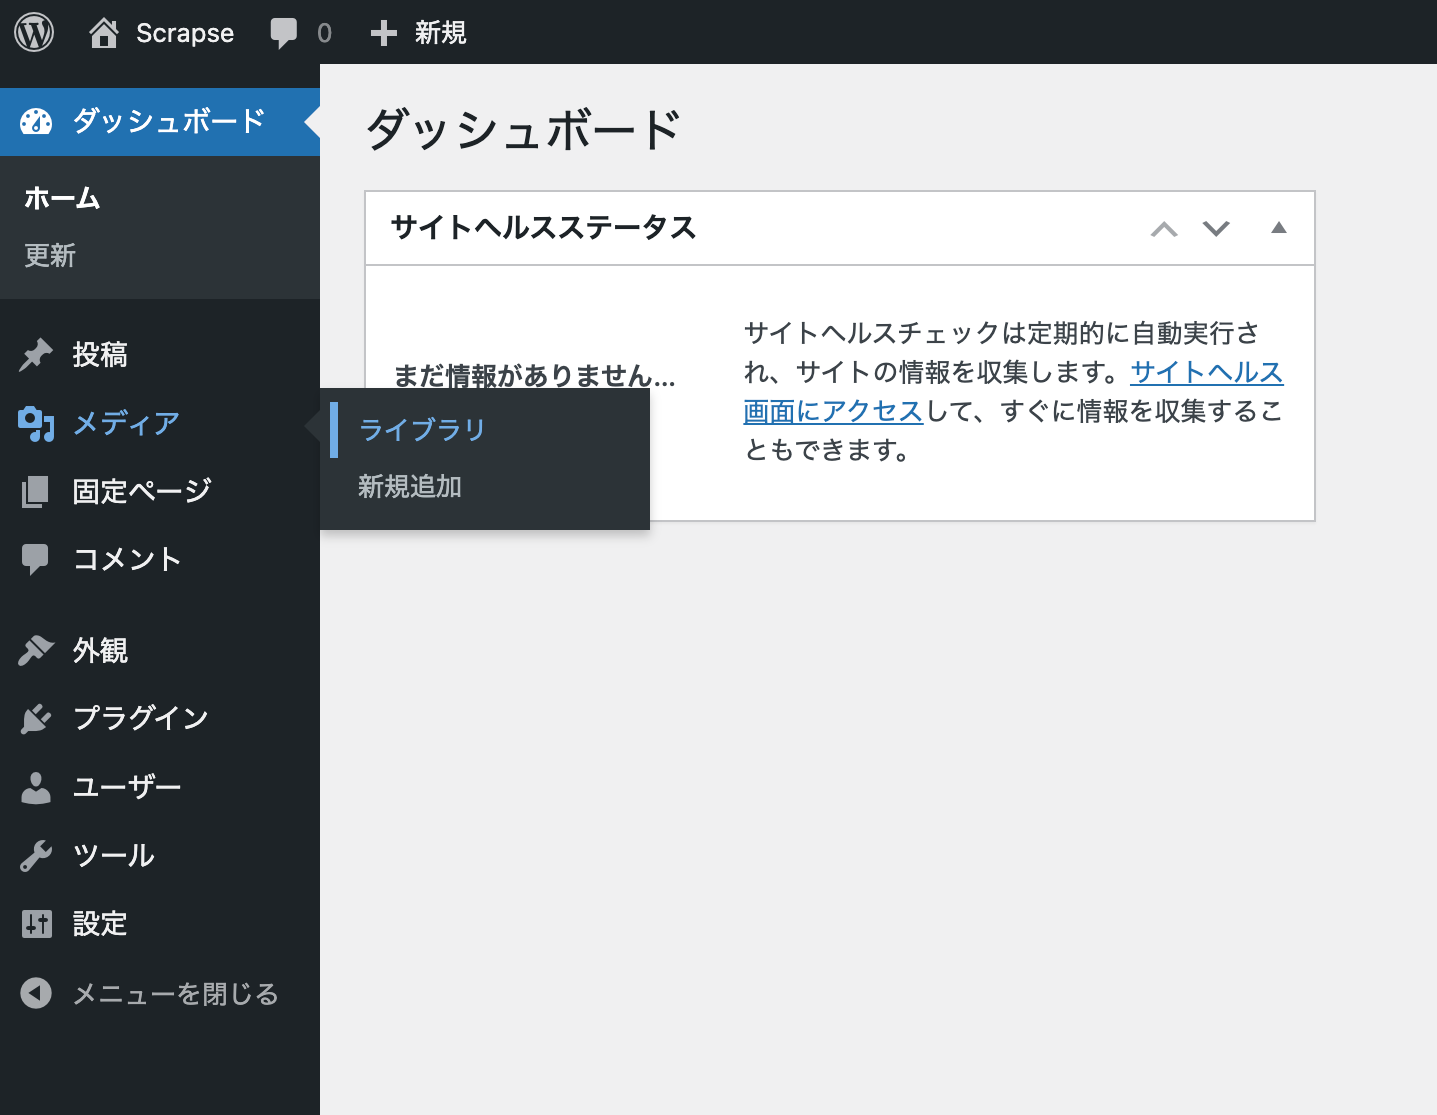Select the 外観 appearance brush icon
Viewport: 1437px width, 1115px height.
(x=36, y=650)
